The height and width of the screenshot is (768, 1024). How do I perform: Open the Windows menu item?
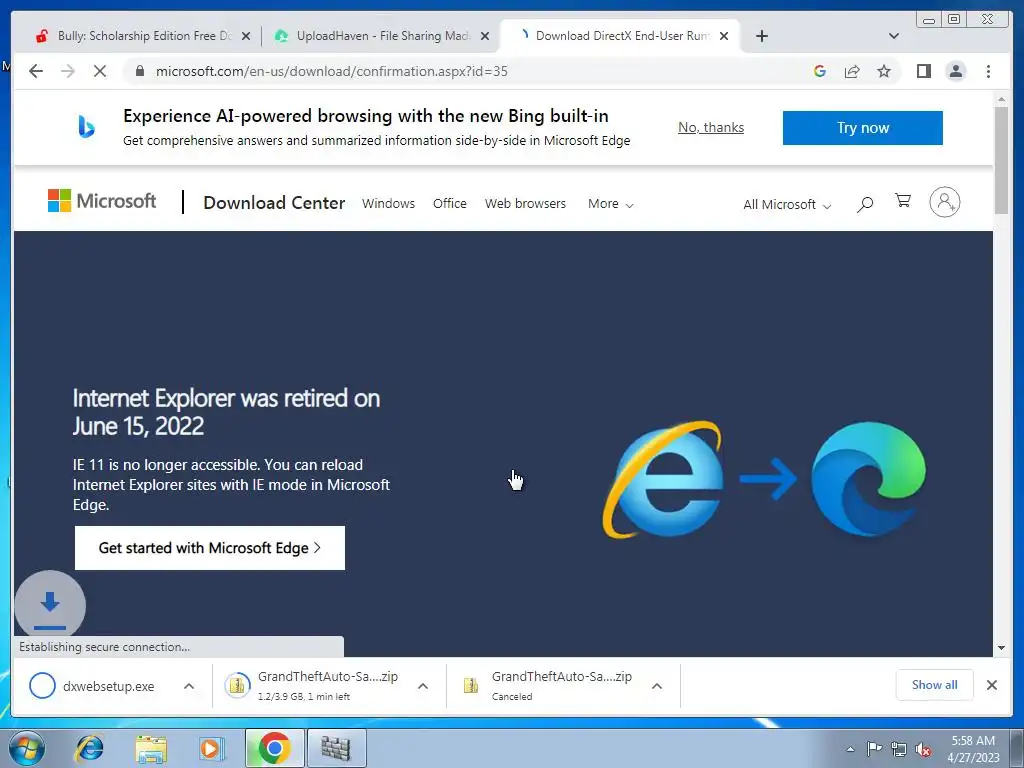pyautogui.click(x=389, y=204)
